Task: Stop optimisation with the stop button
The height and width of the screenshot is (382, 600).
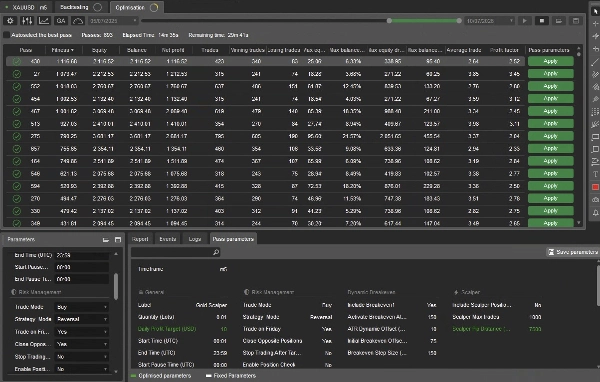Action: coord(542,21)
